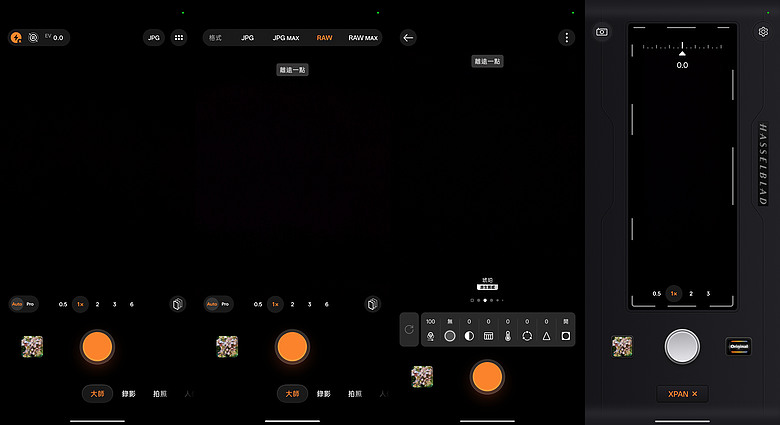Switch to 錄影 mode in the leftmost screen
Viewport: 780px width, 425px height.
click(129, 394)
